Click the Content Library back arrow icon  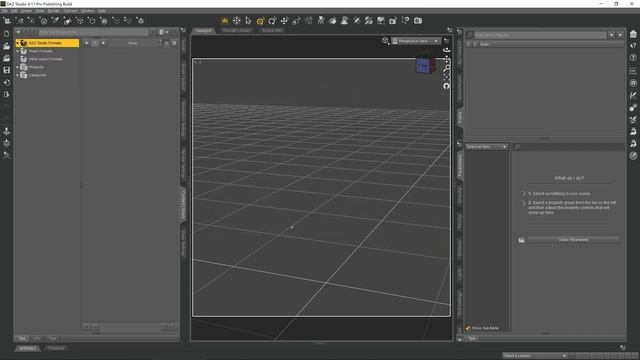18,32
